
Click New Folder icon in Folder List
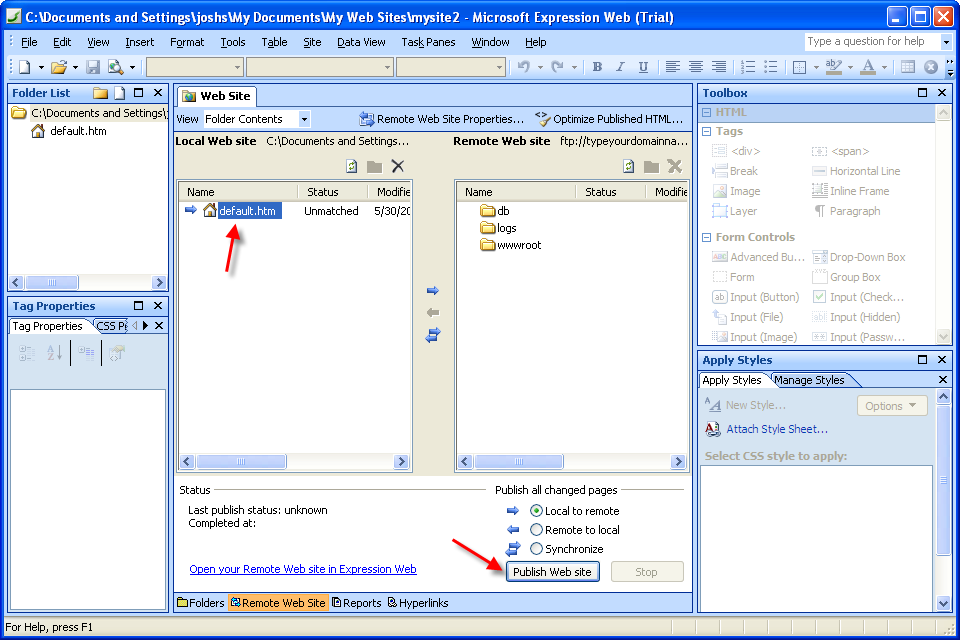click(x=100, y=93)
